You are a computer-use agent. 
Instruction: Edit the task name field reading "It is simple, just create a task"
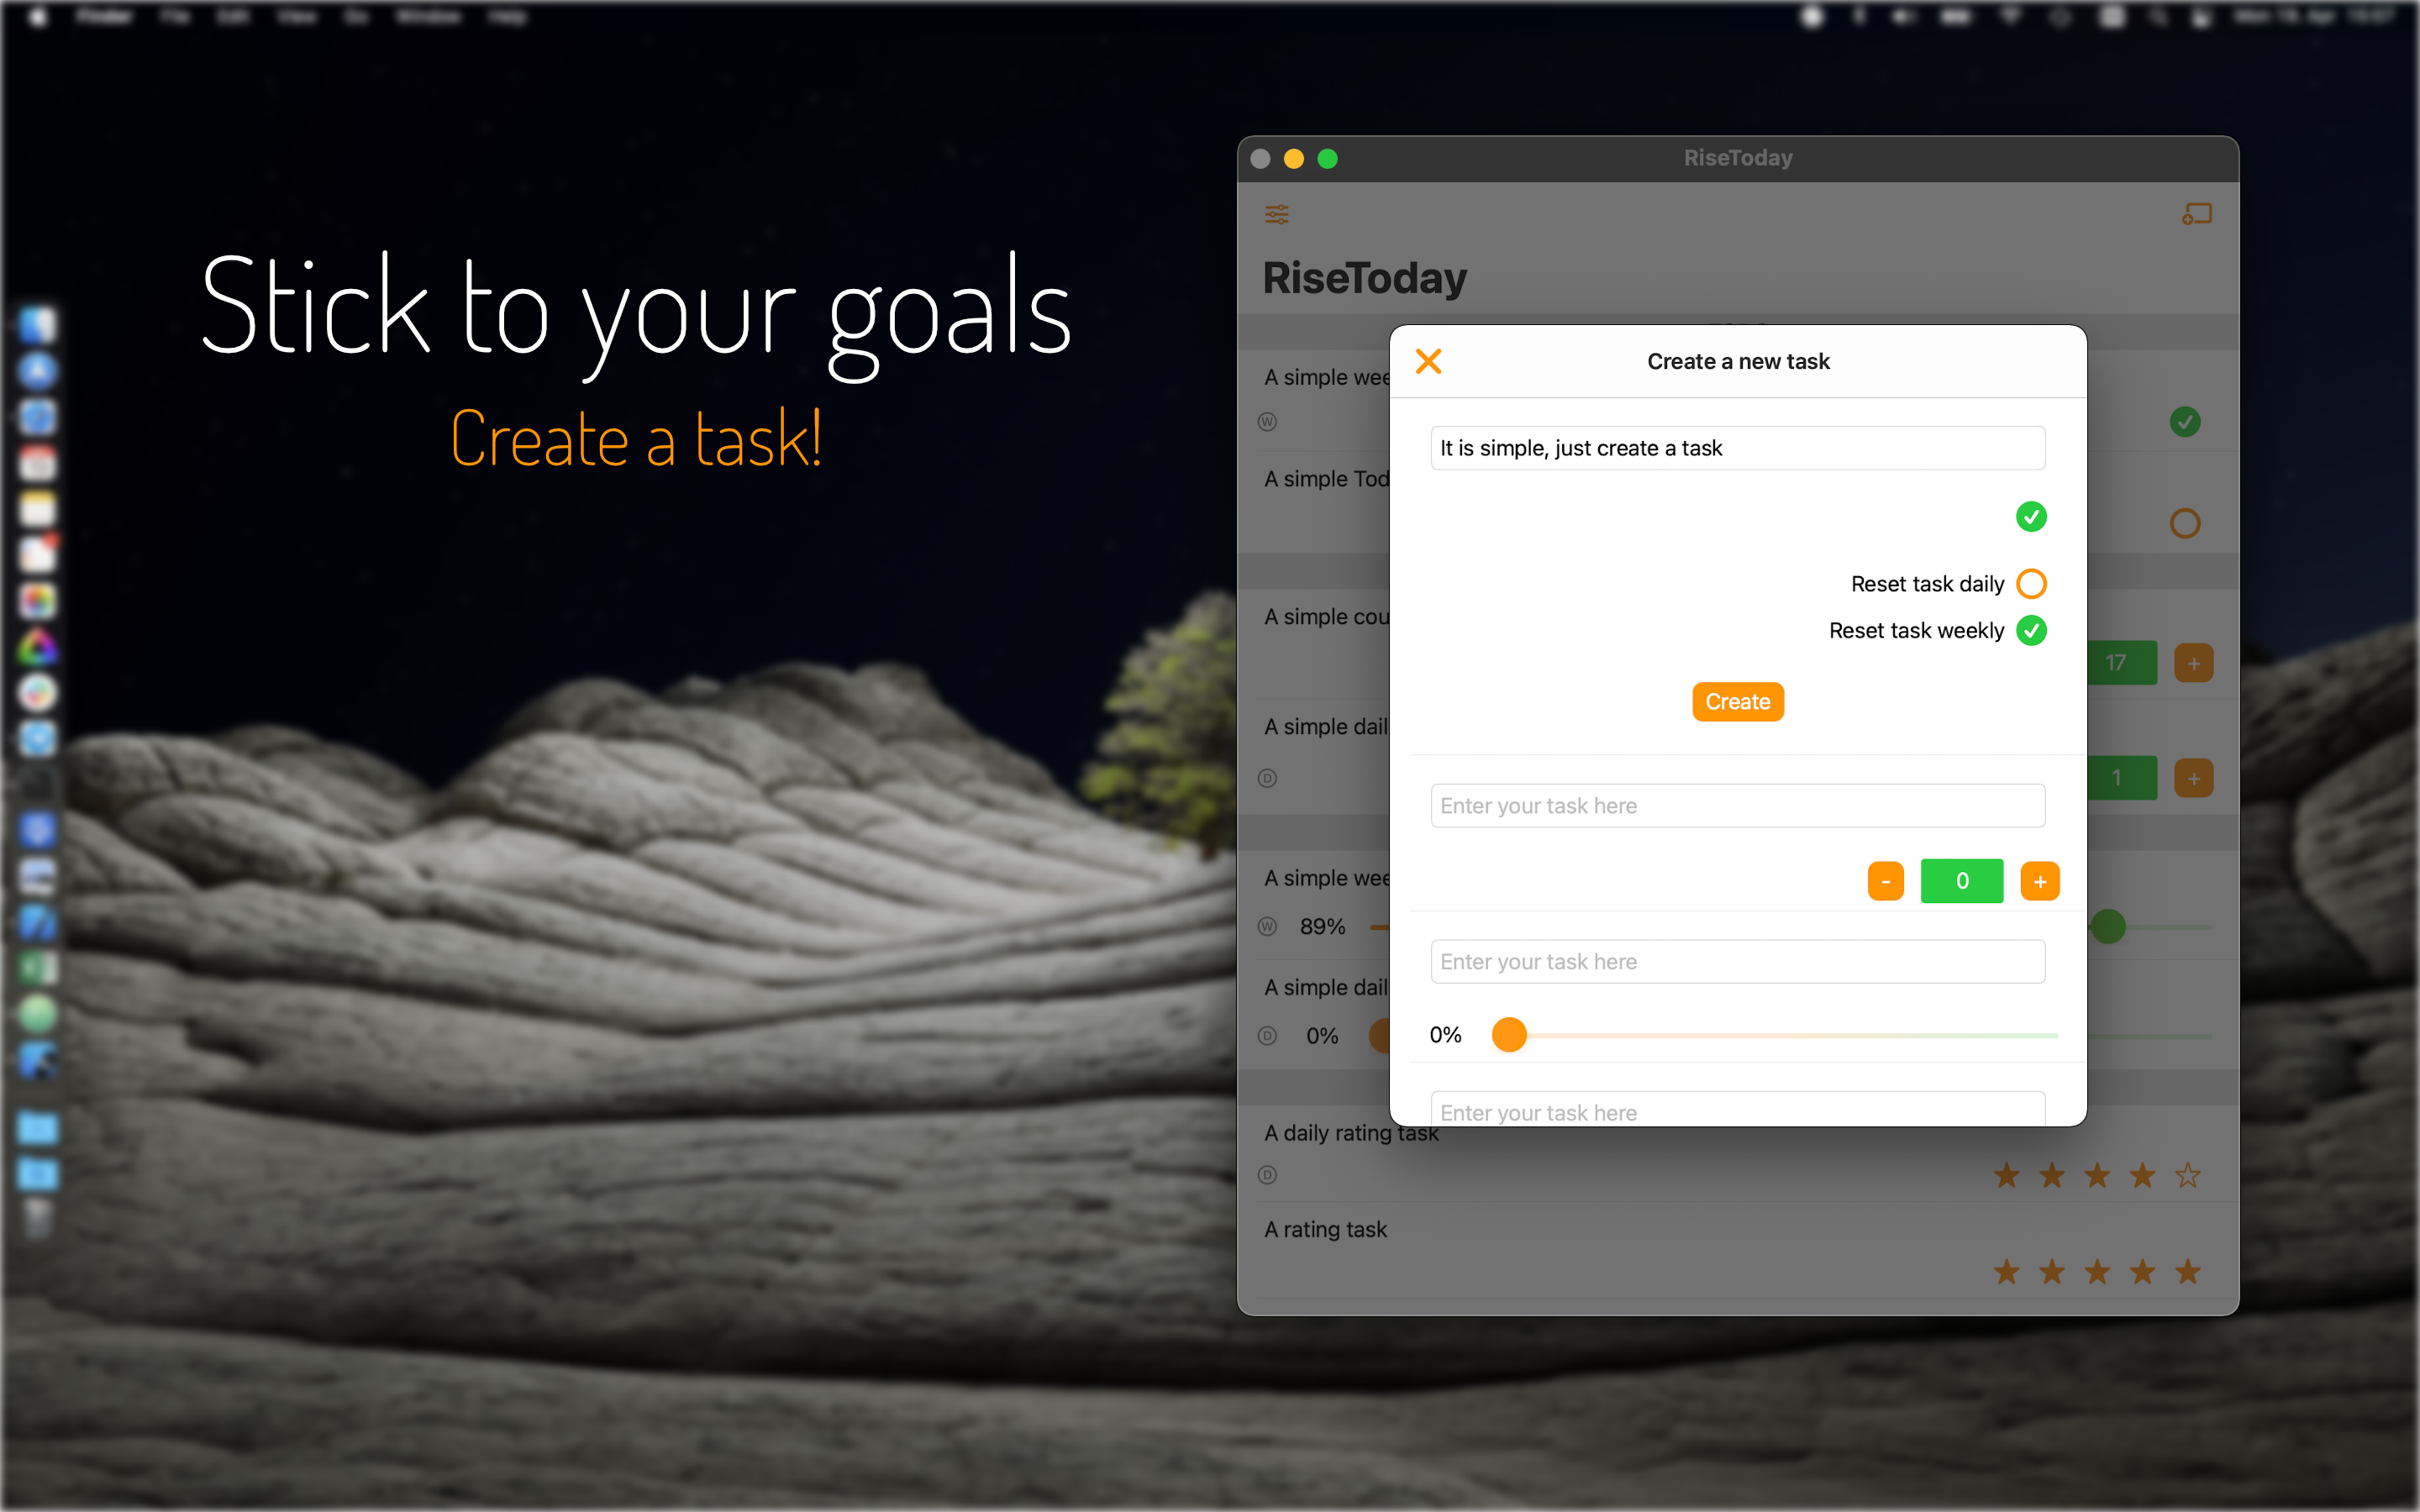pos(1737,448)
